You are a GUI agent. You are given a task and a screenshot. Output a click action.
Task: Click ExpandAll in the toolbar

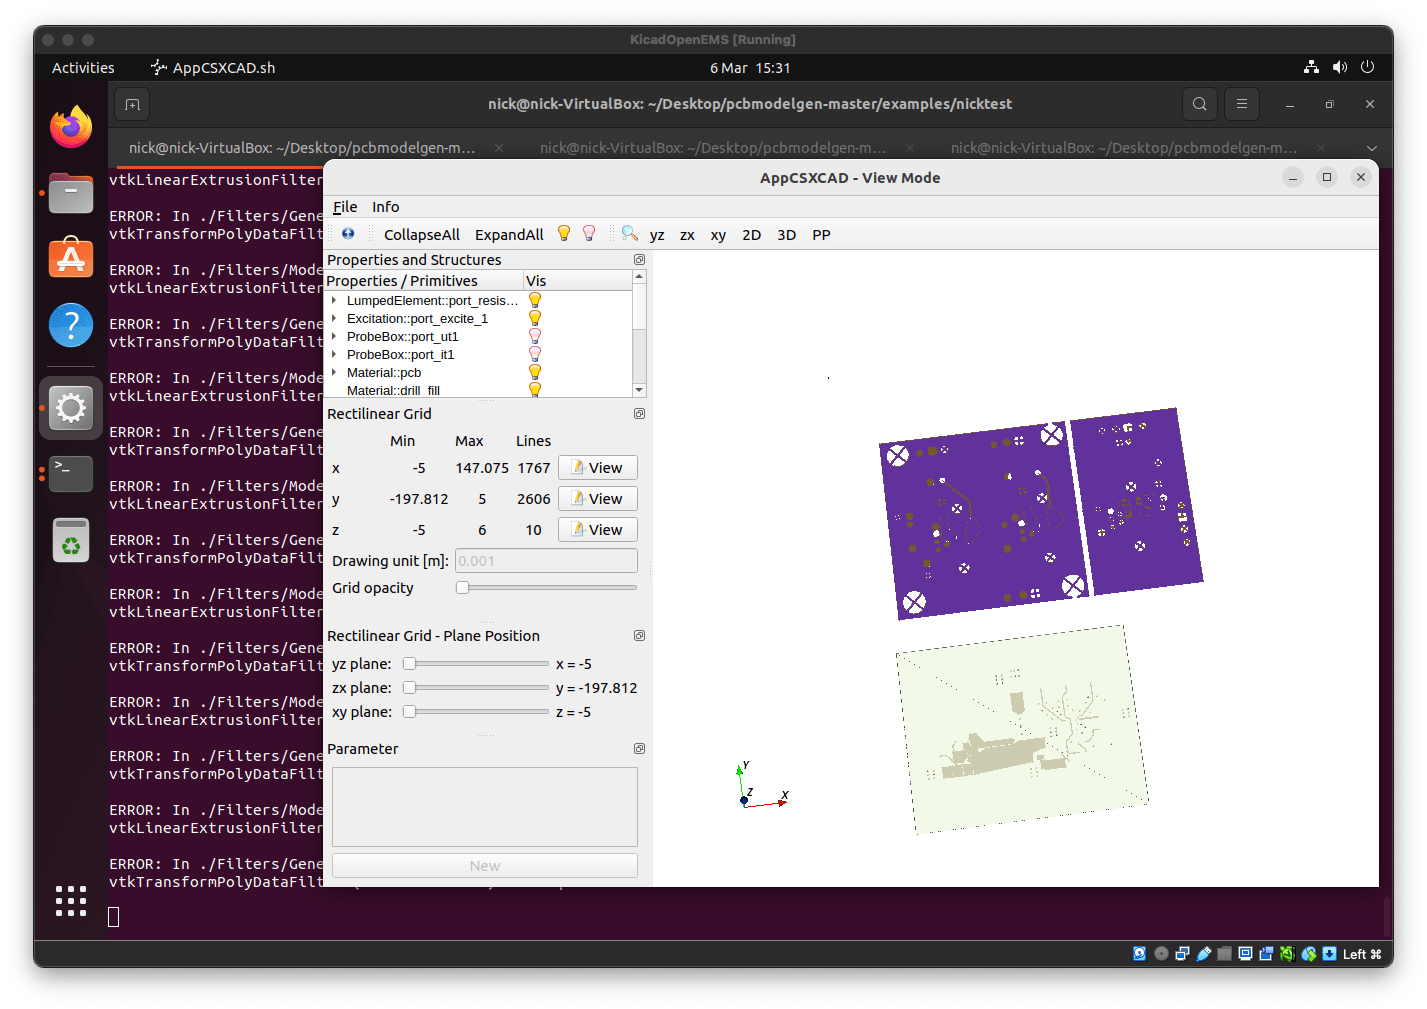(509, 235)
